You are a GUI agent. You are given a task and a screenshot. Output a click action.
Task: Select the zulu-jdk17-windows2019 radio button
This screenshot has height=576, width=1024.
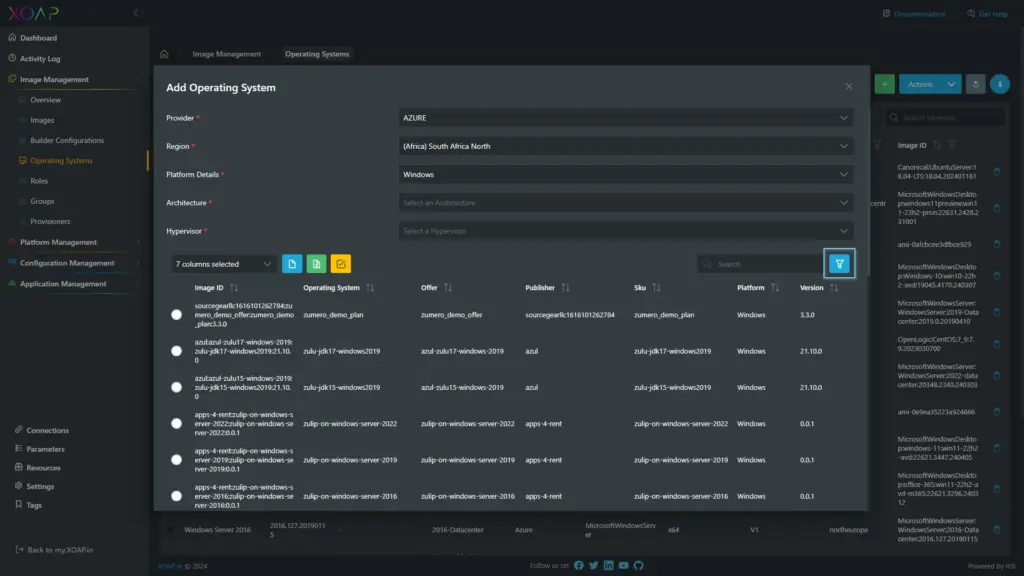176,351
